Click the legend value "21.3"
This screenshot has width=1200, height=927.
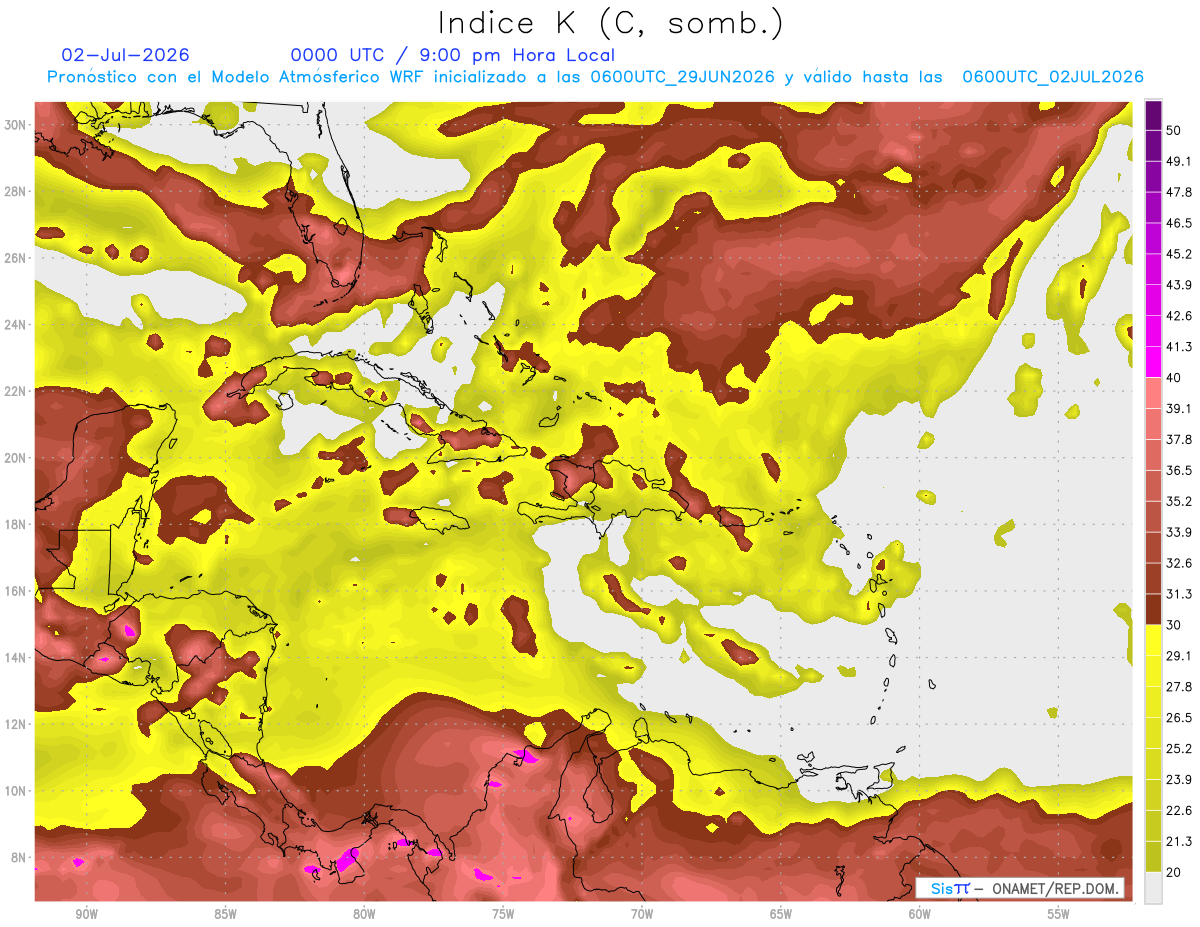[1179, 842]
